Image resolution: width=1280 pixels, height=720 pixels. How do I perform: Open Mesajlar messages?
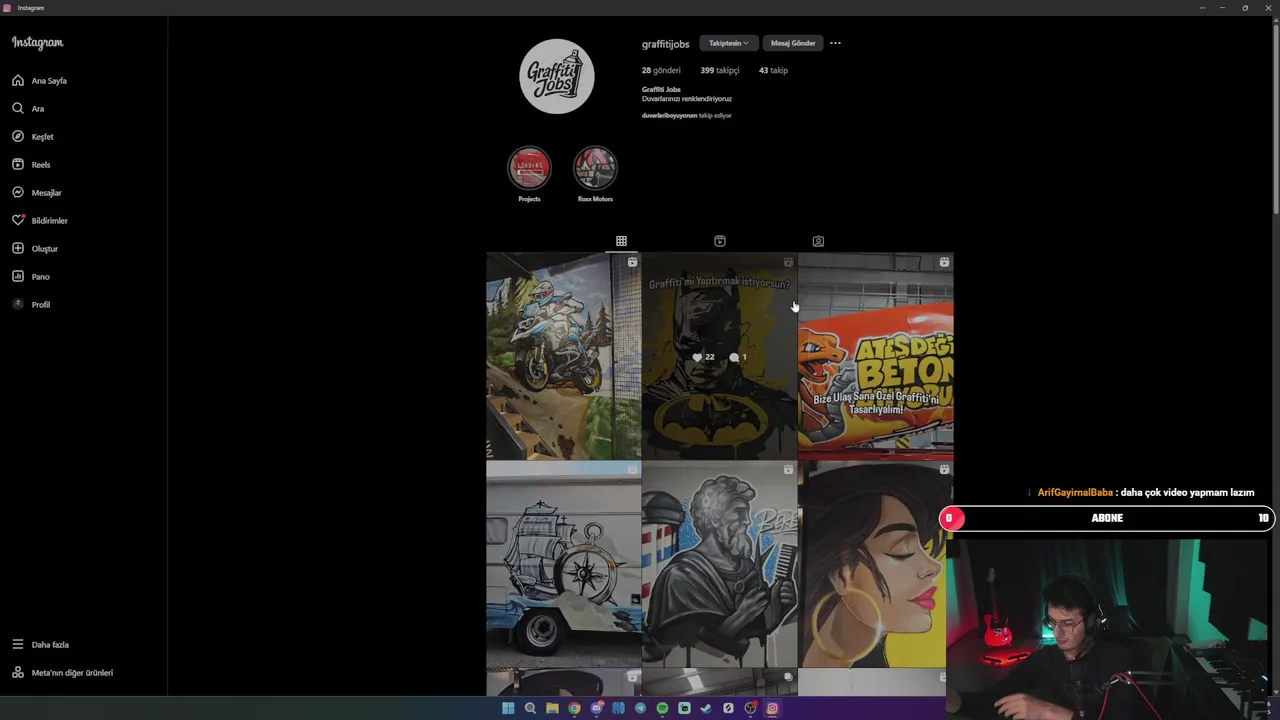(37, 192)
